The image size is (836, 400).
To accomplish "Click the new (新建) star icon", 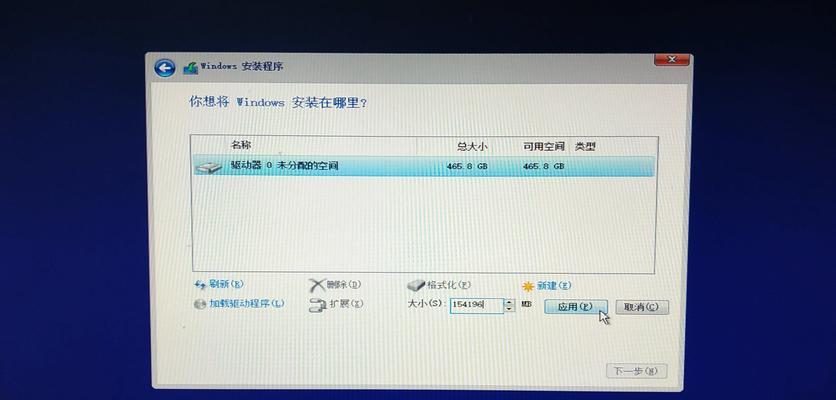I will click(528, 286).
